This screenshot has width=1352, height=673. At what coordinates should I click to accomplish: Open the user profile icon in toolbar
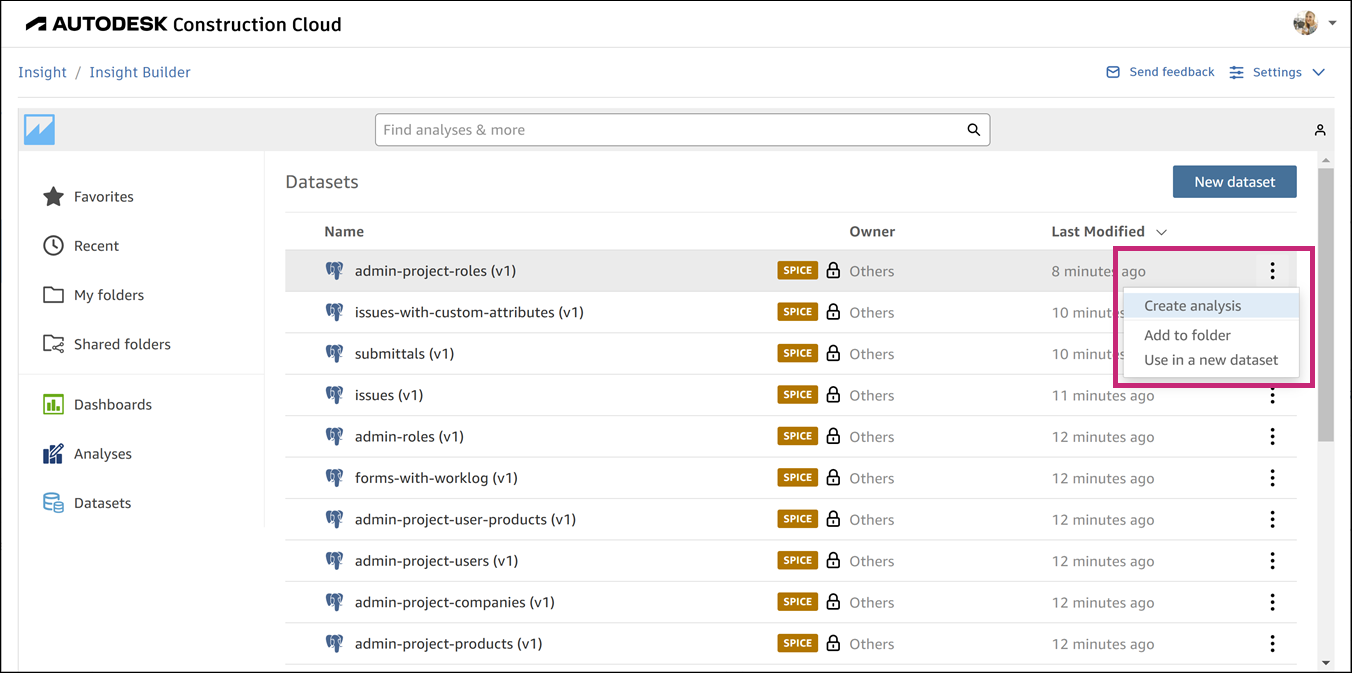click(x=1320, y=130)
